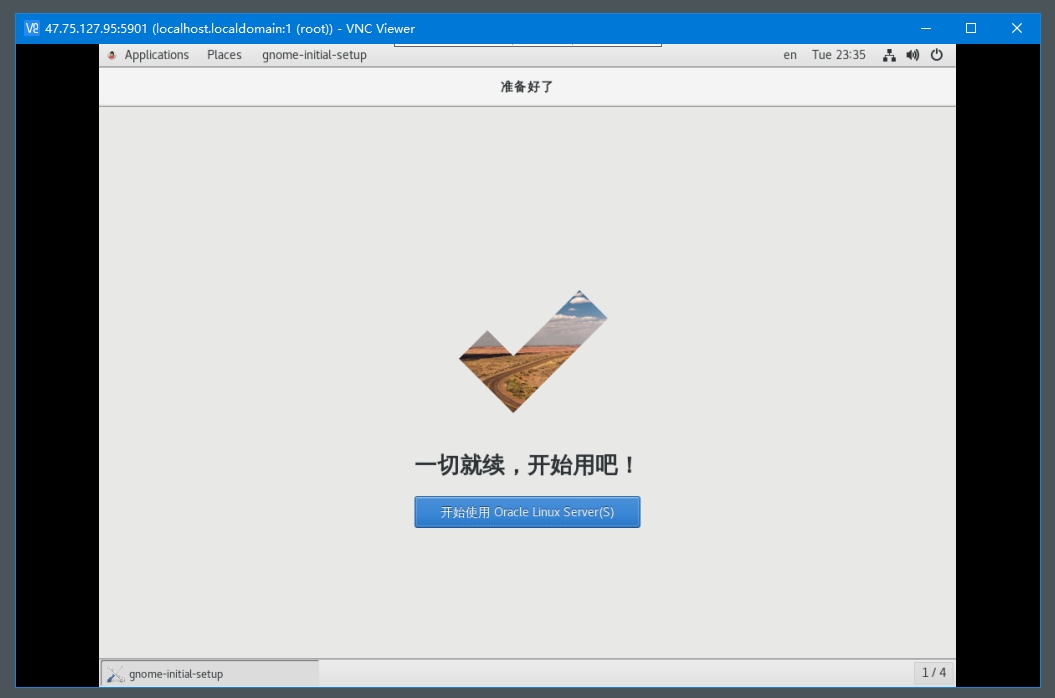Click 开始使用 Oracle Linux Server button

(527, 512)
